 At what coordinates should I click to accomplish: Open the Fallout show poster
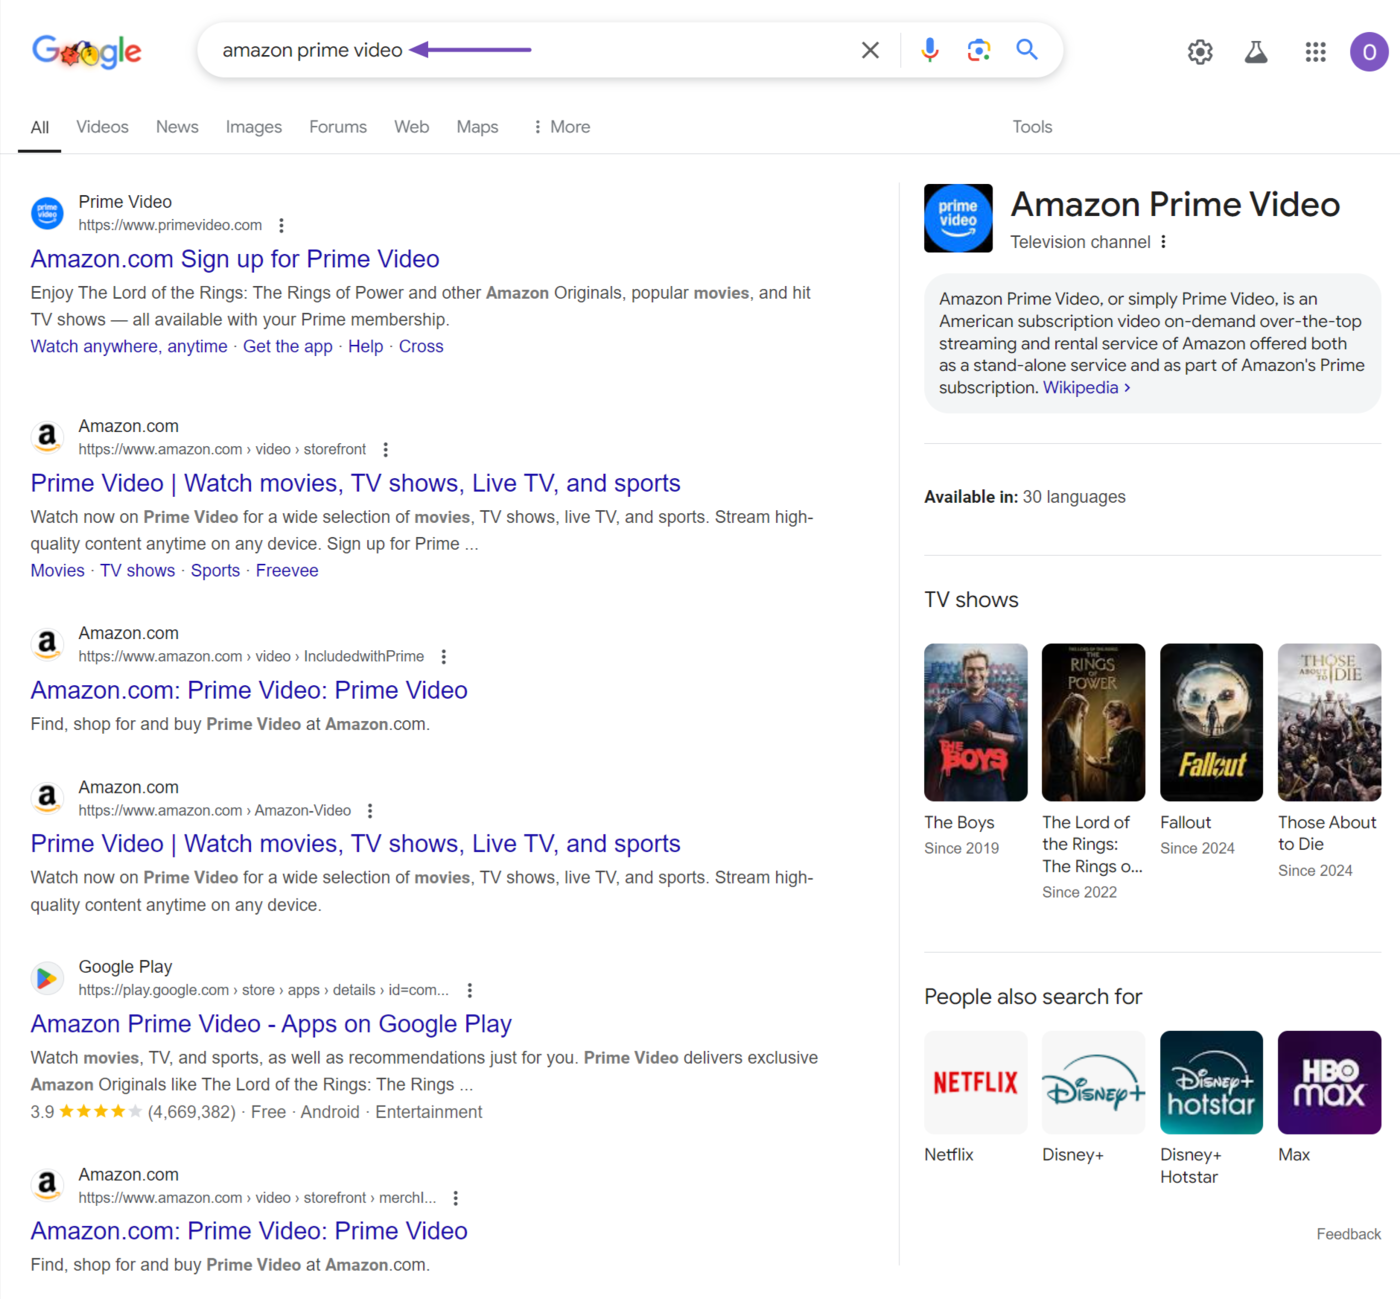[x=1211, y=722]
